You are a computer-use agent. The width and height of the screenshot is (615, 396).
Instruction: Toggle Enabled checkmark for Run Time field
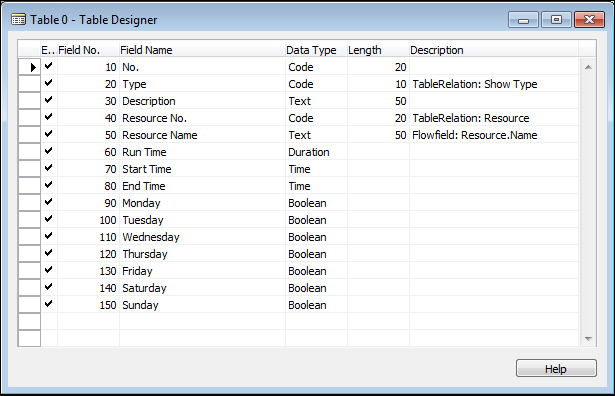point(49,151)
